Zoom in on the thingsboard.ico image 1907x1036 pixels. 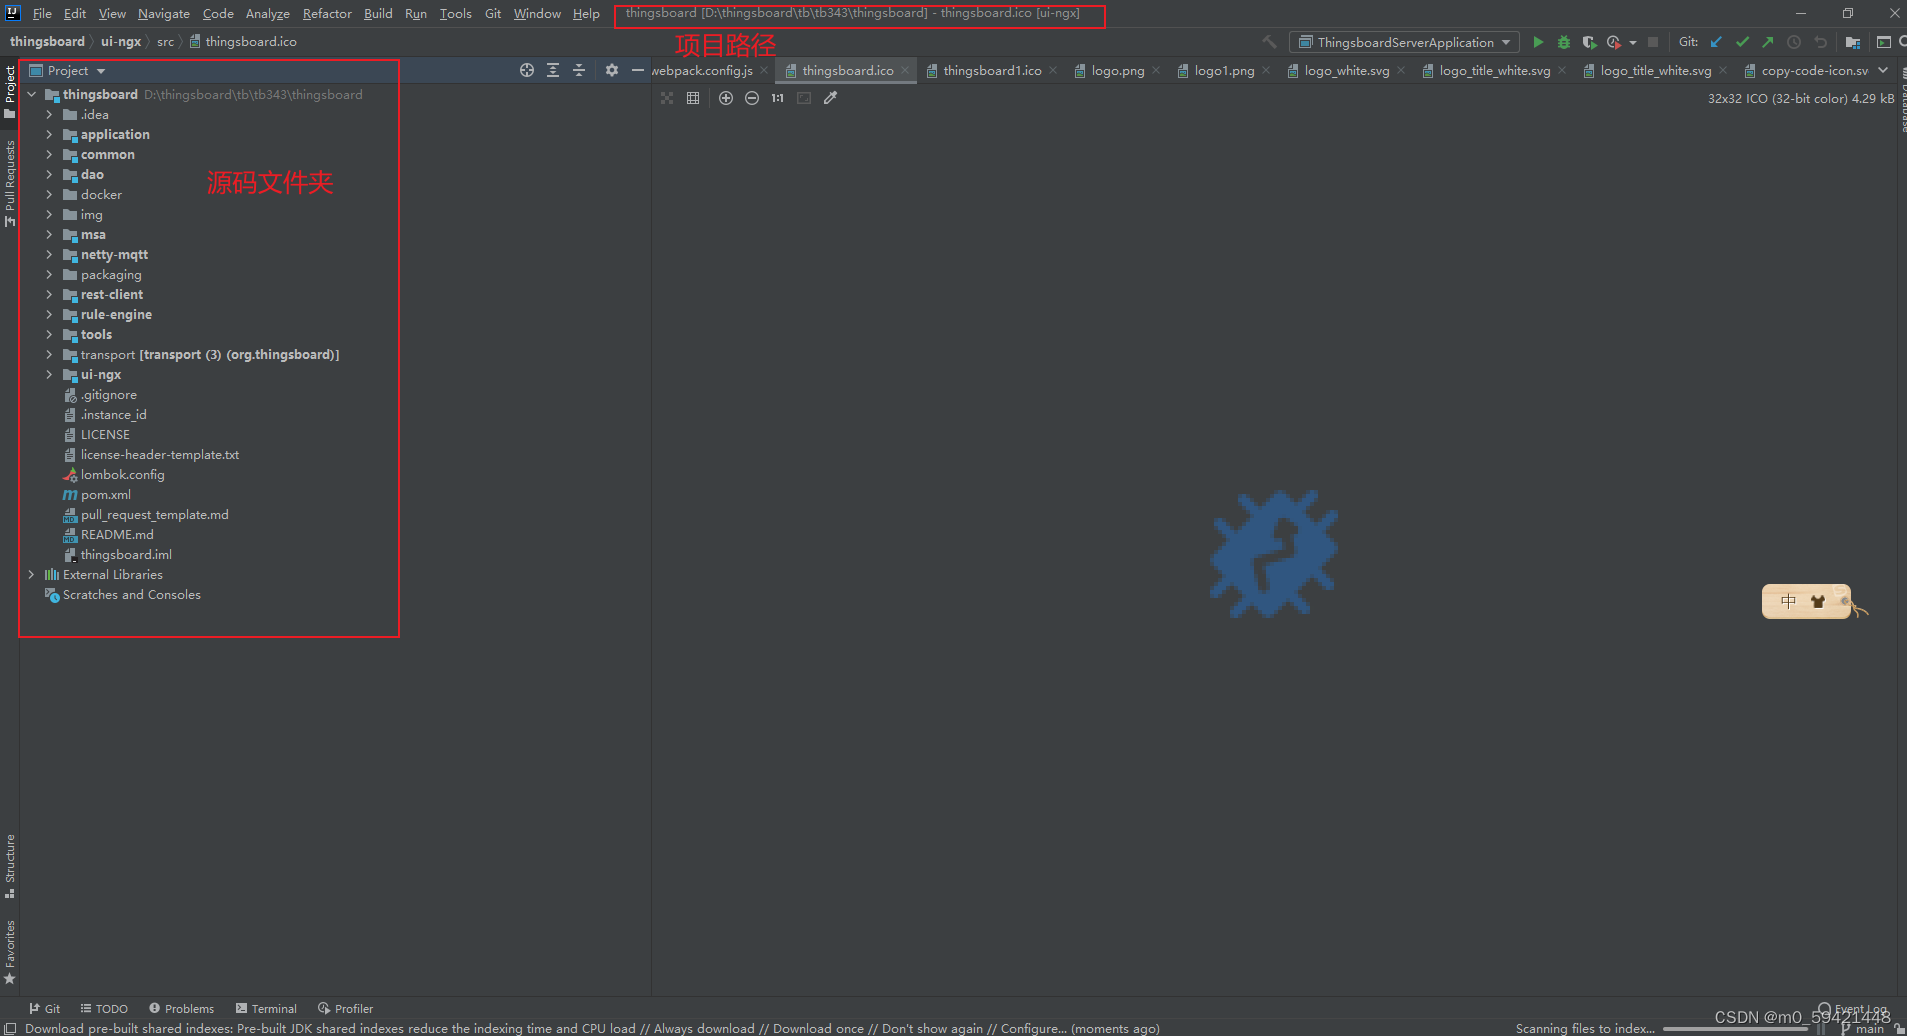click(726, 97)
